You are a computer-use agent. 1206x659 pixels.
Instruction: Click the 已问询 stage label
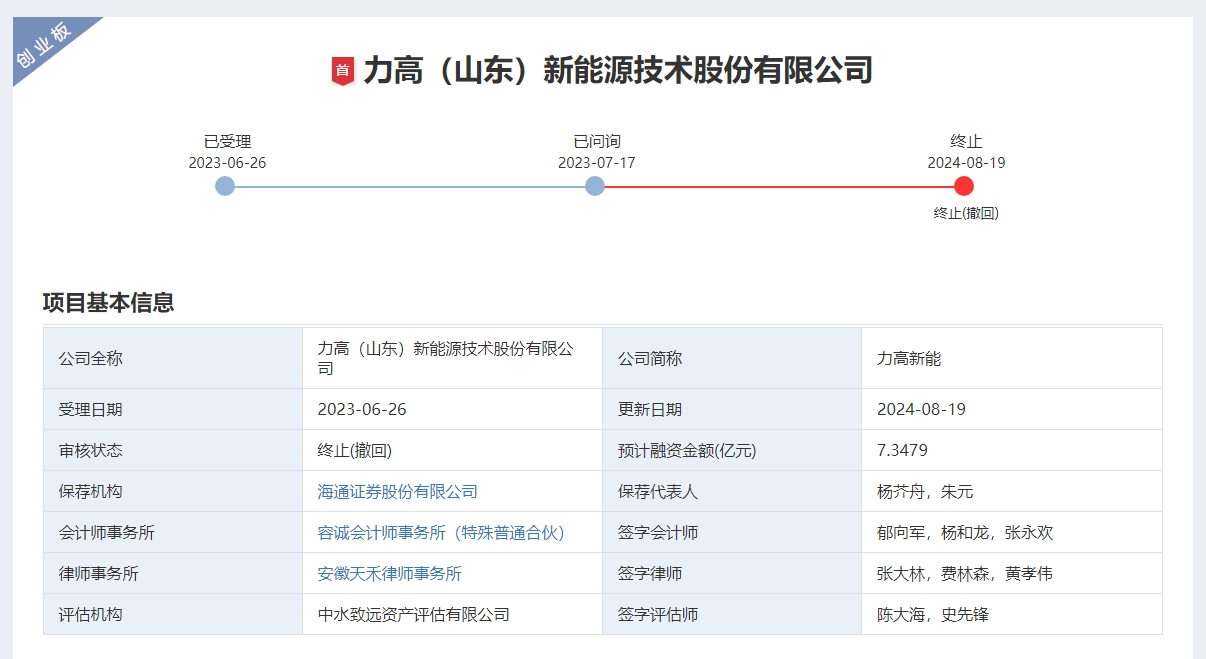597,142
